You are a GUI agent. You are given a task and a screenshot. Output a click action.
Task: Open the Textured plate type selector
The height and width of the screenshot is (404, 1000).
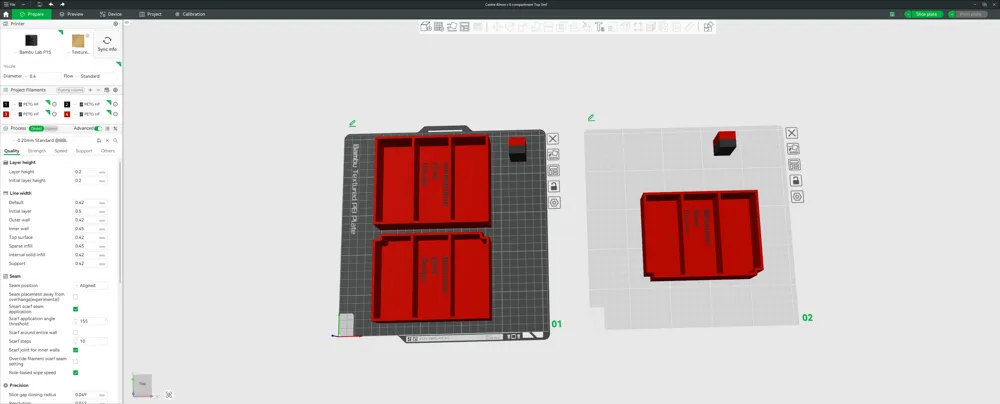click(x=80, y=44)
